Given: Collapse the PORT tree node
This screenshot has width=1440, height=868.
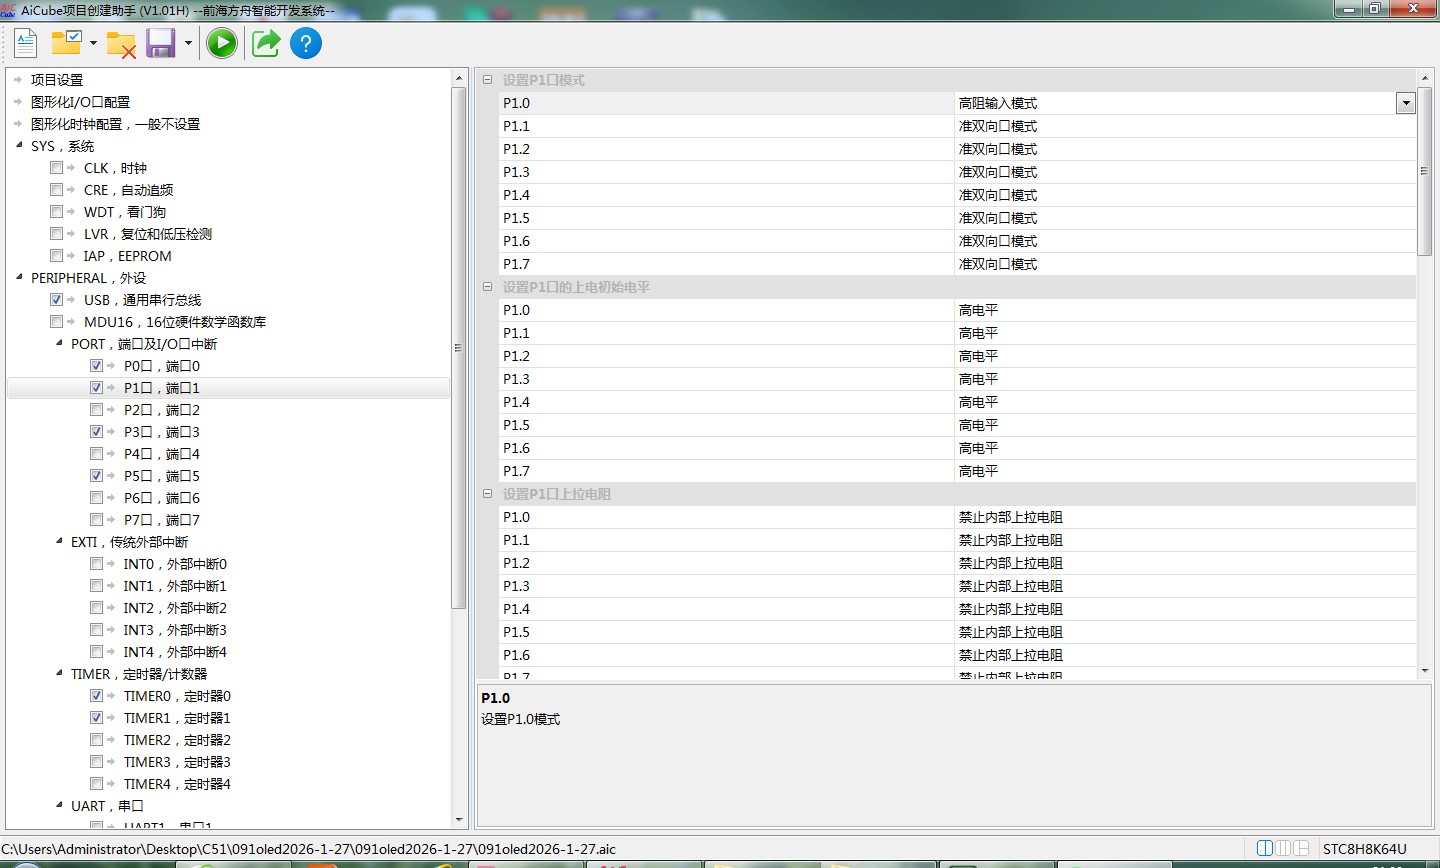Looking at the screenshot, I should point(59,344).
